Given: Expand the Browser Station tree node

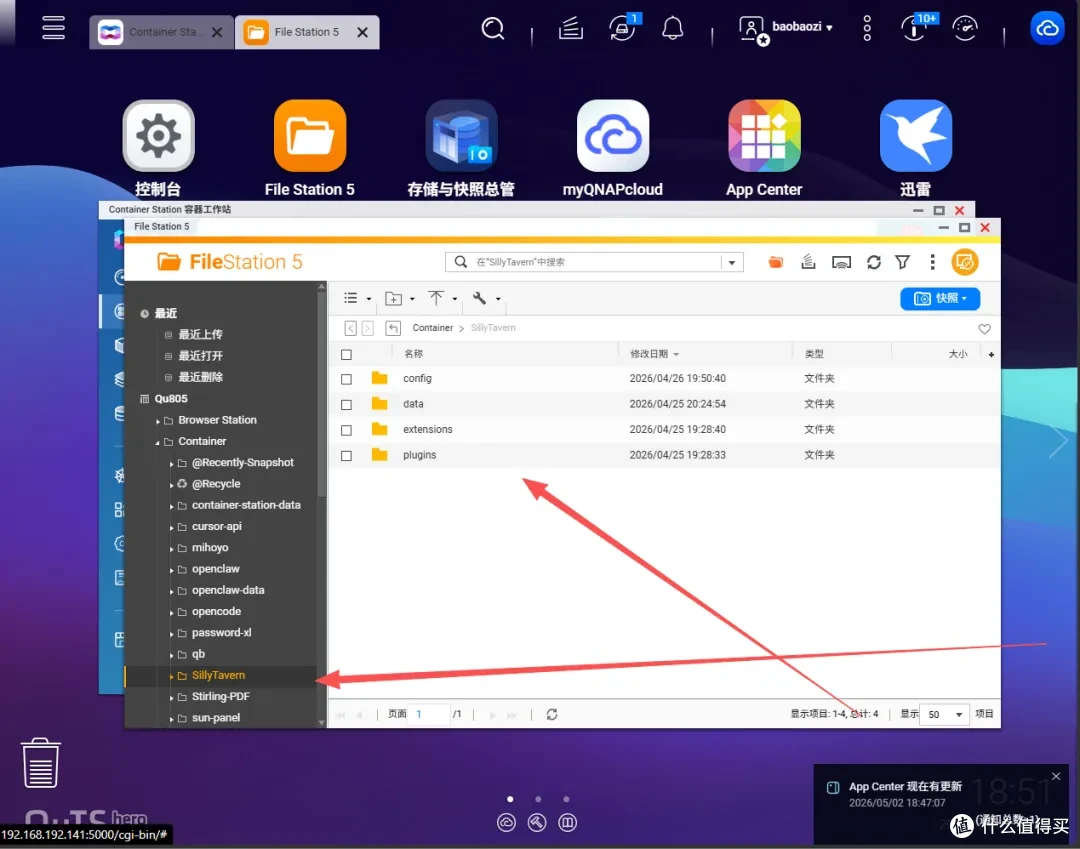Looking at the screenshot, I should (x=158, y=421).
